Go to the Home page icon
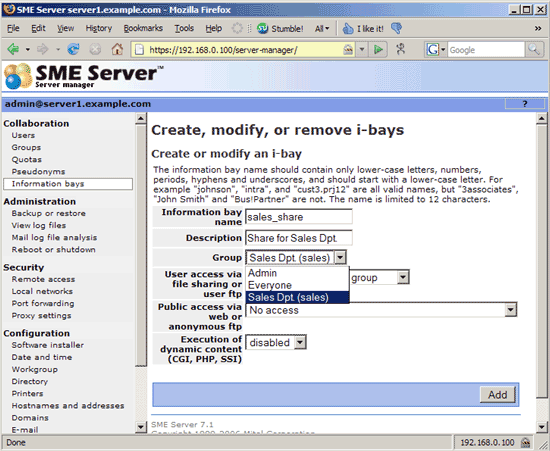Image resolution: width=550 pixels, height=451 pixels. point(117,49)
